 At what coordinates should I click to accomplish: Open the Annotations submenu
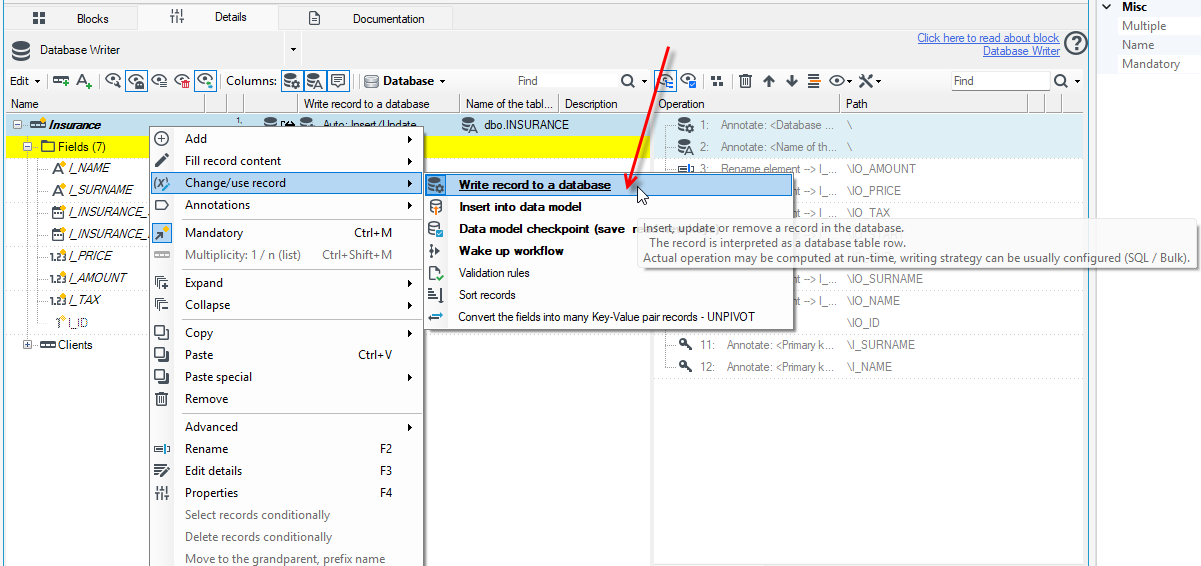pos(287,205)
